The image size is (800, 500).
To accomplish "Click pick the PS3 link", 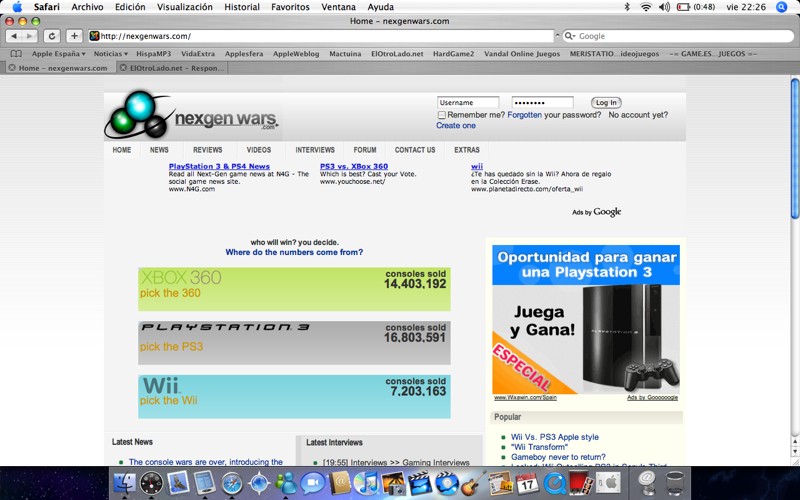I will click(171, 346).
